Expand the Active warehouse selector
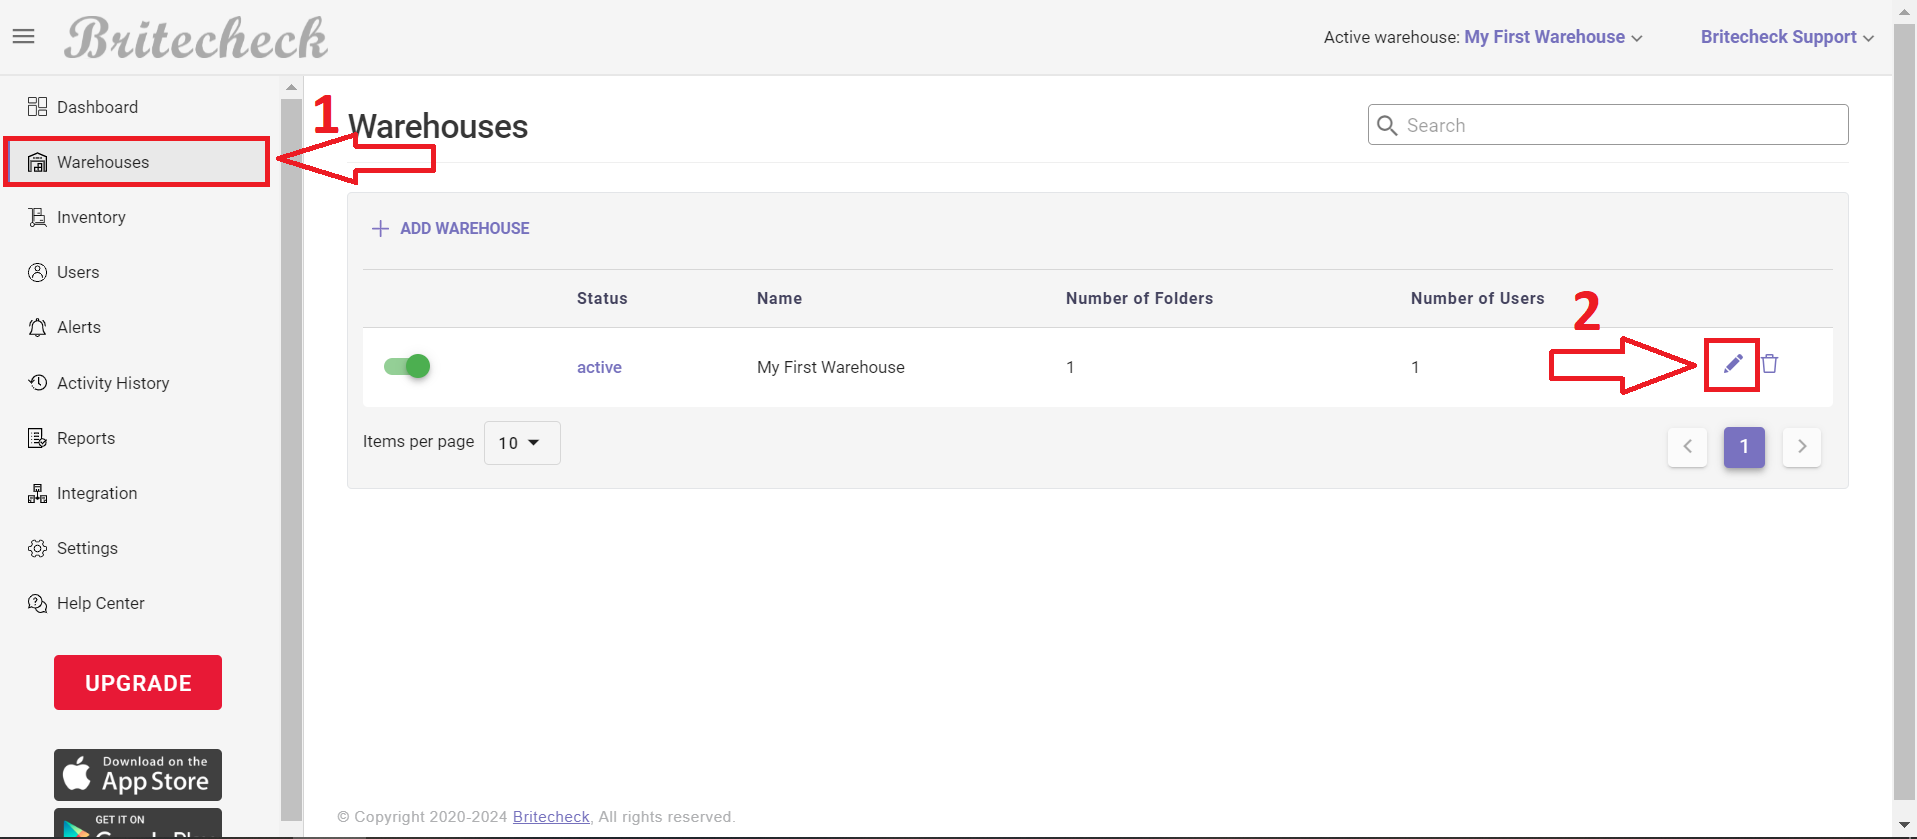The height and width of the screenshot is (839, 1917). 1553,37
